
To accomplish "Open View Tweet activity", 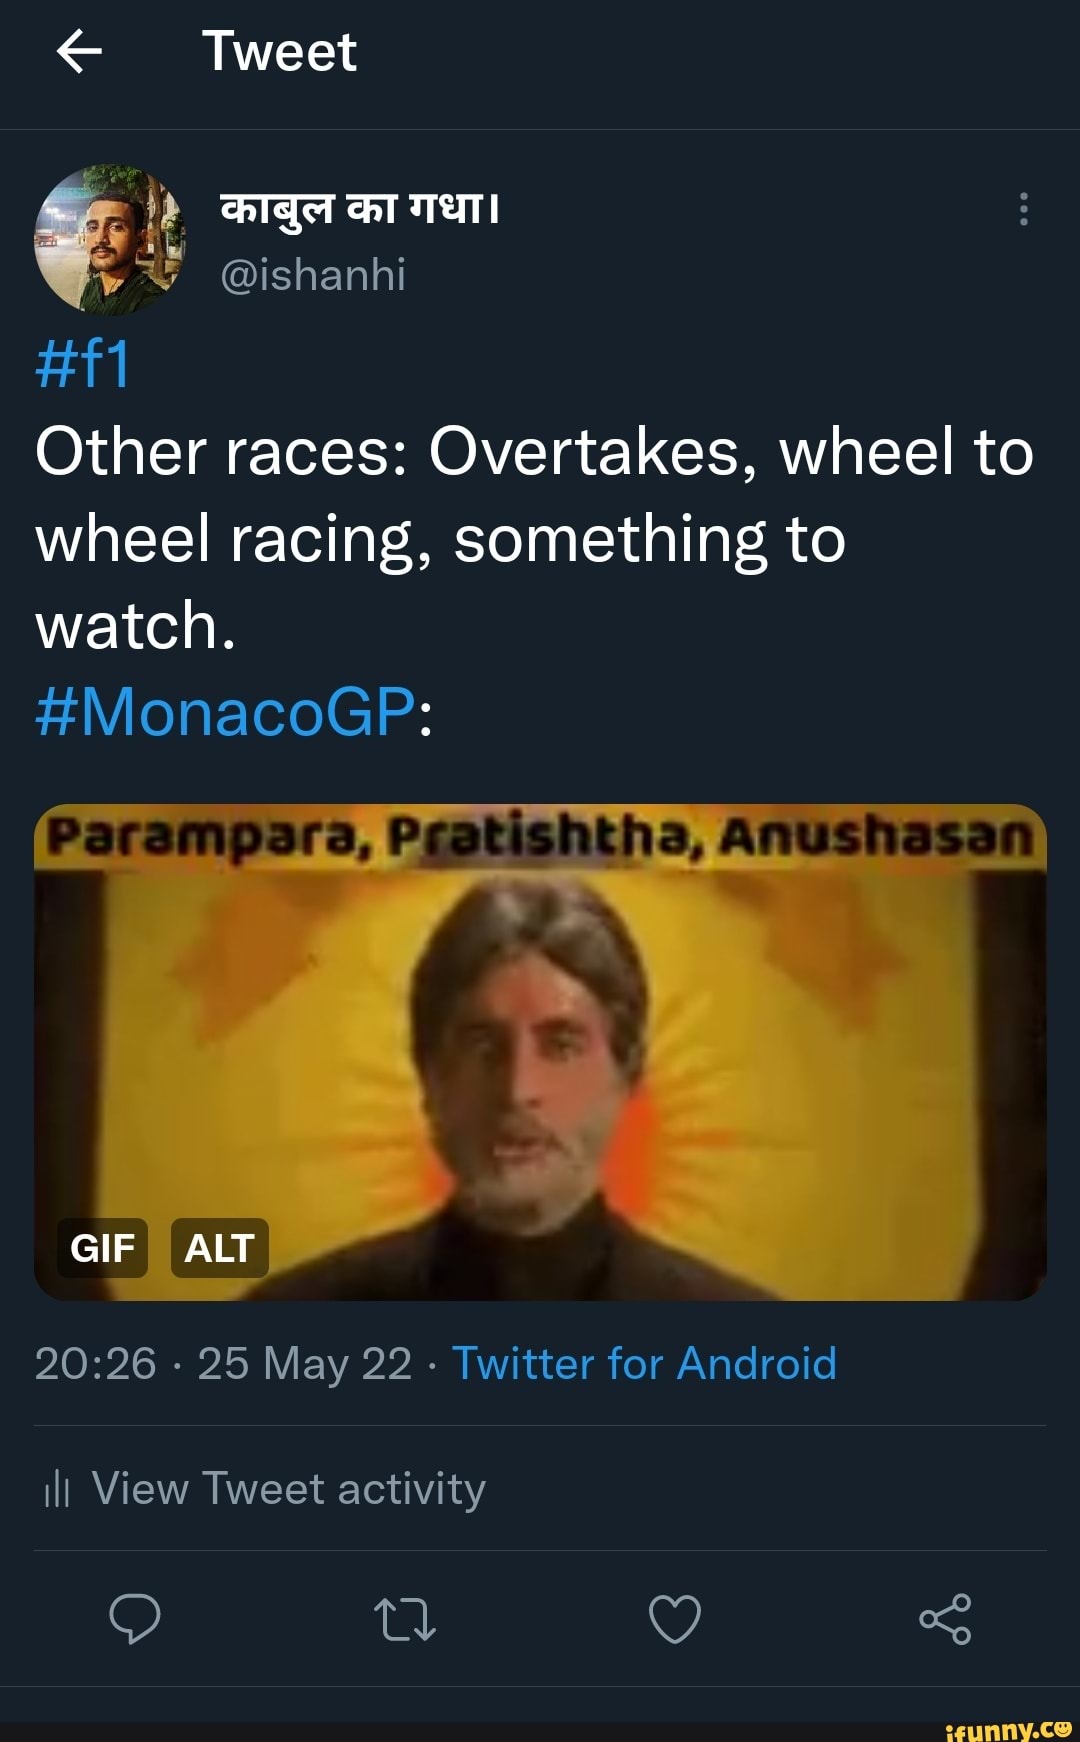I will [x=288, y=1488].
